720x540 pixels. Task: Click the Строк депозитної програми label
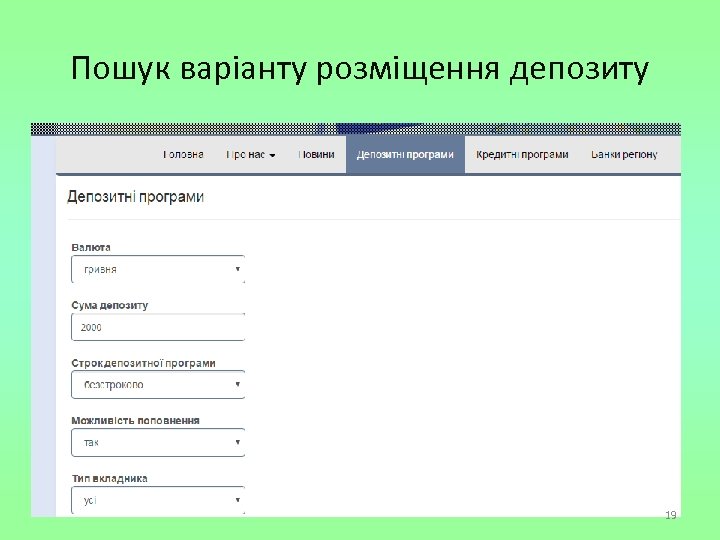point(143,363)
